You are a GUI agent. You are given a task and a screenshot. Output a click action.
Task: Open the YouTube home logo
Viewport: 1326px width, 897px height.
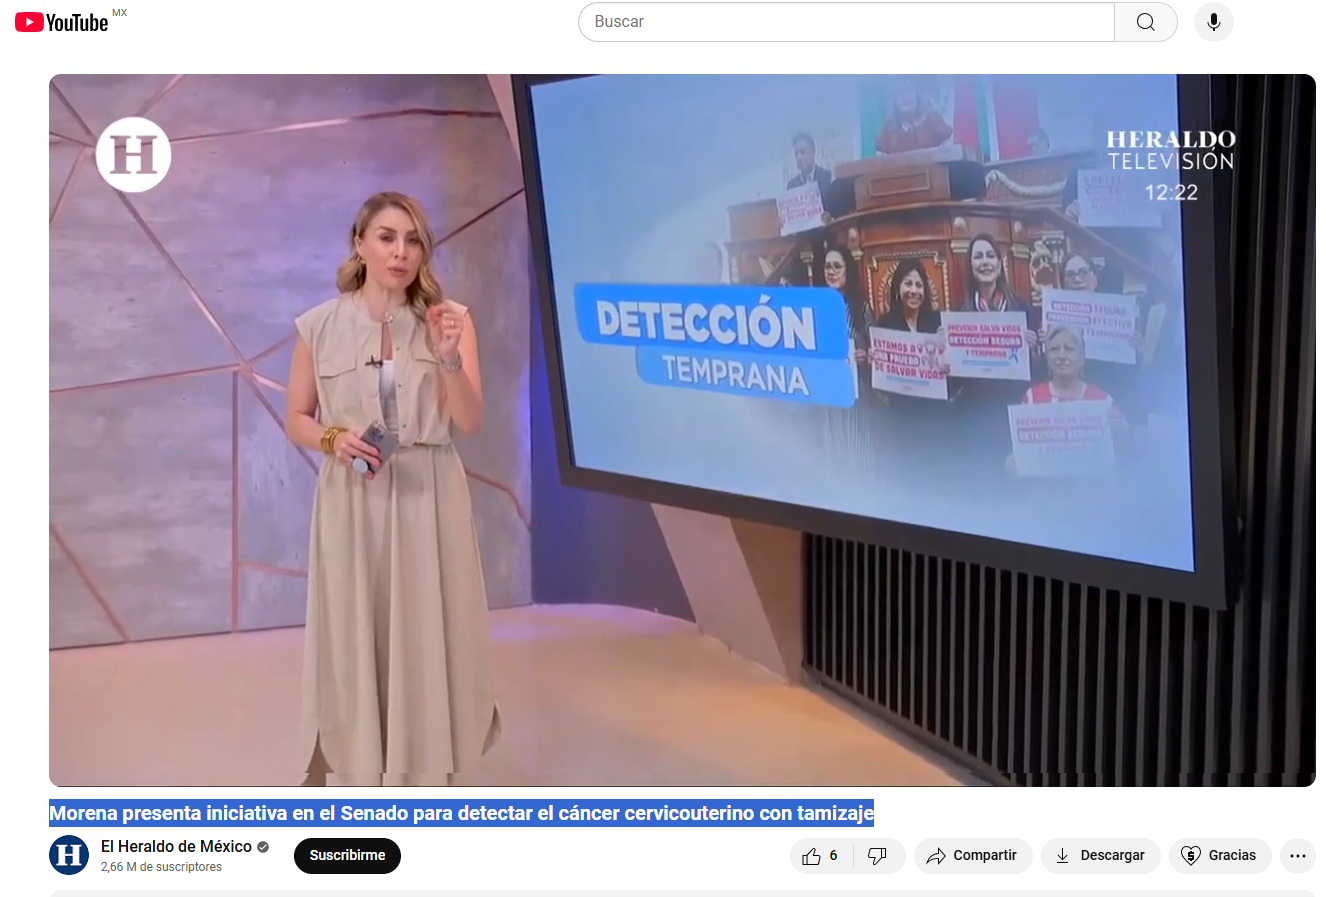(x=62, y=22)
